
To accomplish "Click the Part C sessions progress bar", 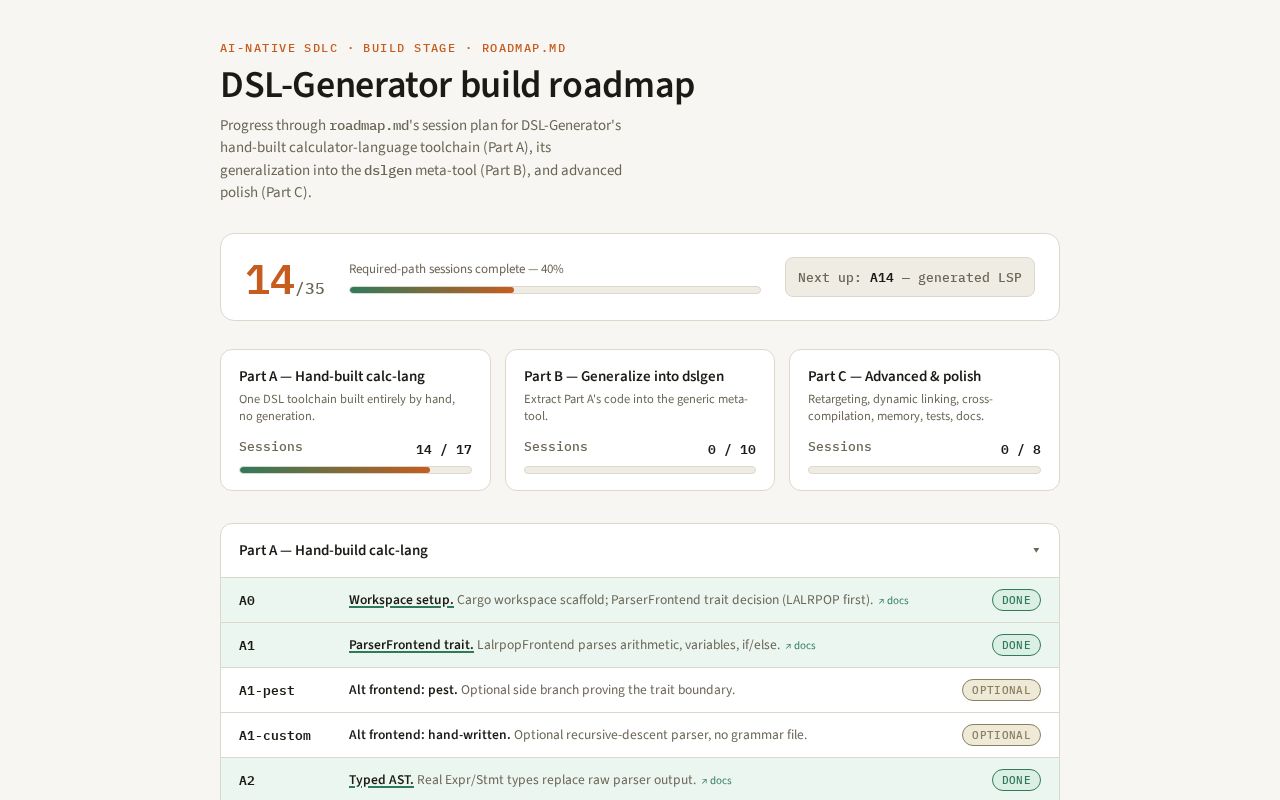I will (x=924, y=470).
